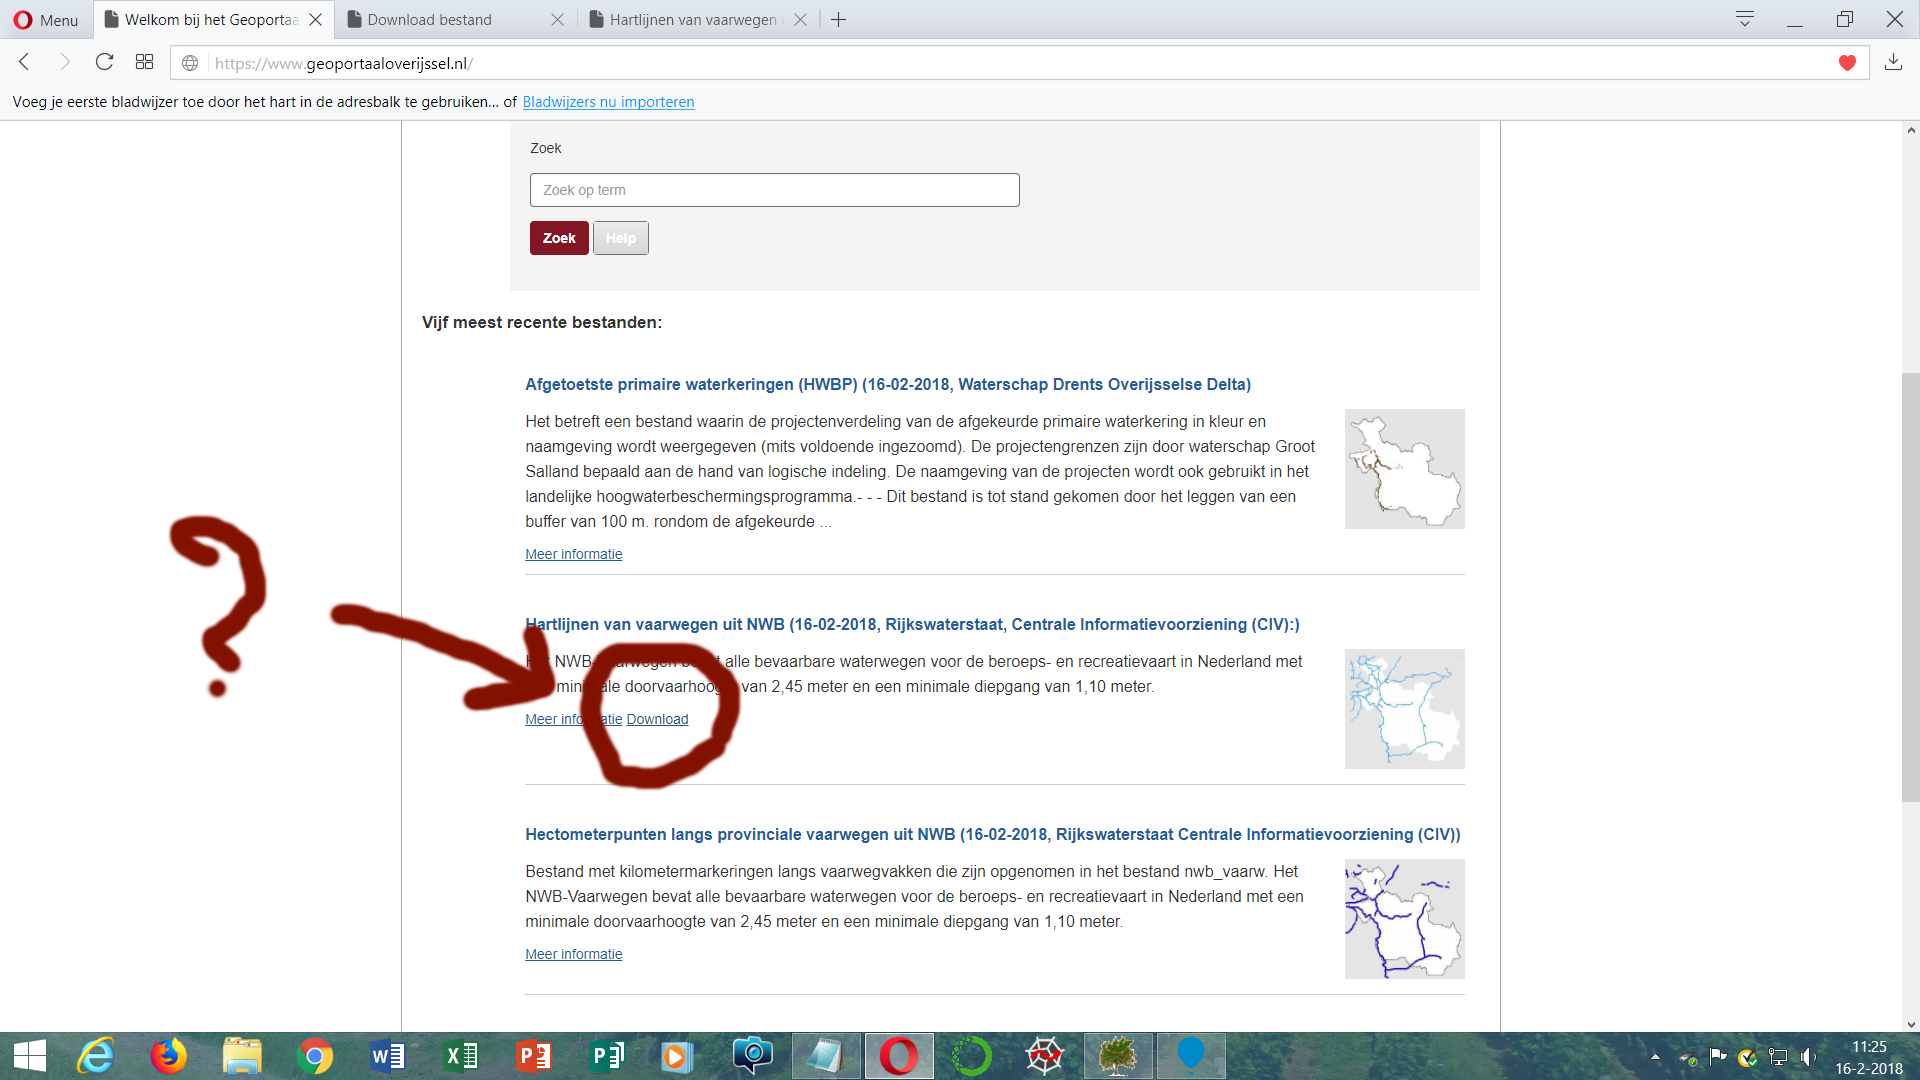The height and width of the screenshot is (1080, 1920).
Task: Open Windows Media Player from the taskbar
Action: (678, 1056)
